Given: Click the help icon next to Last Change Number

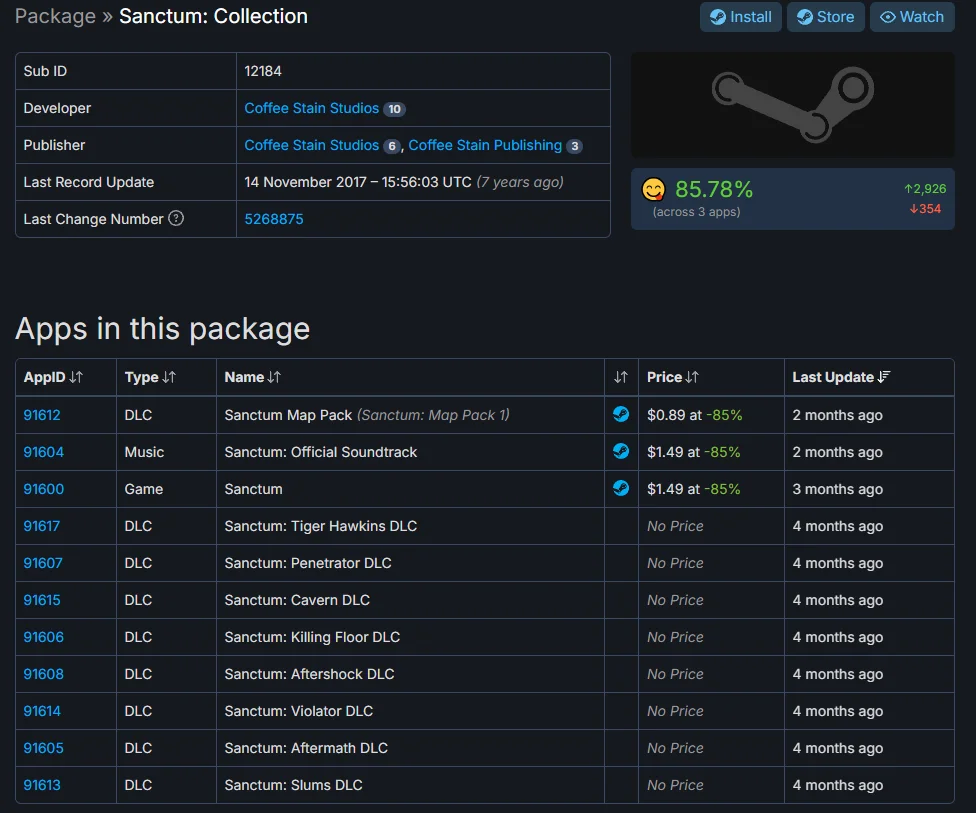Looking at the screenshot, I should (x=176, y=219).
